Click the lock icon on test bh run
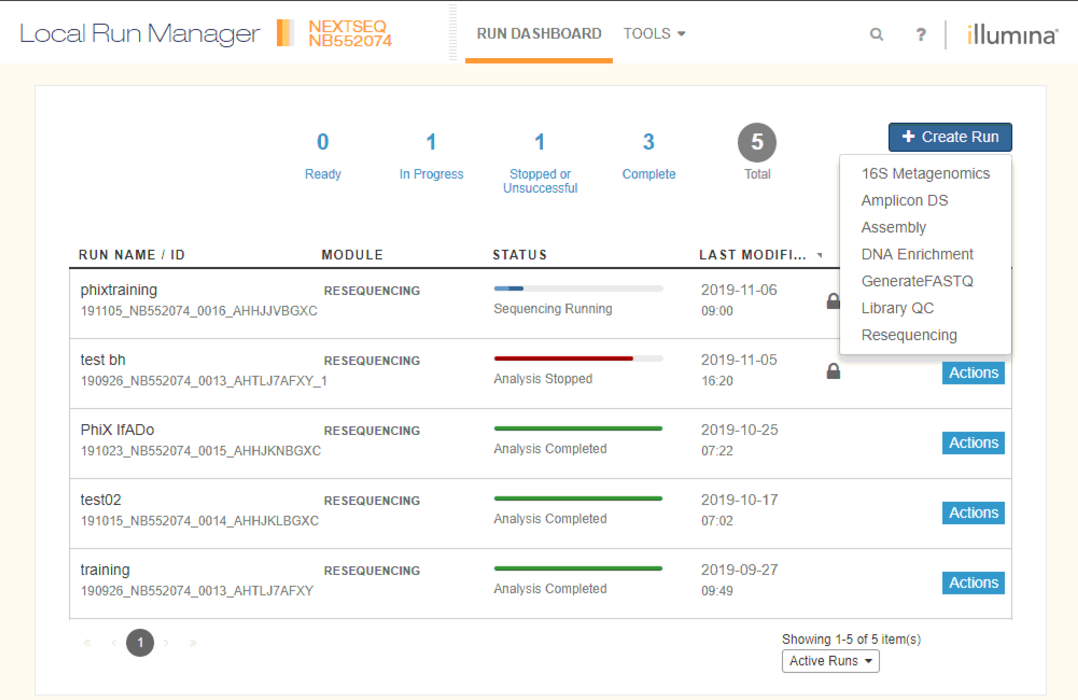The height and width of the screenshot is (700, 1078). click(833, 371)
